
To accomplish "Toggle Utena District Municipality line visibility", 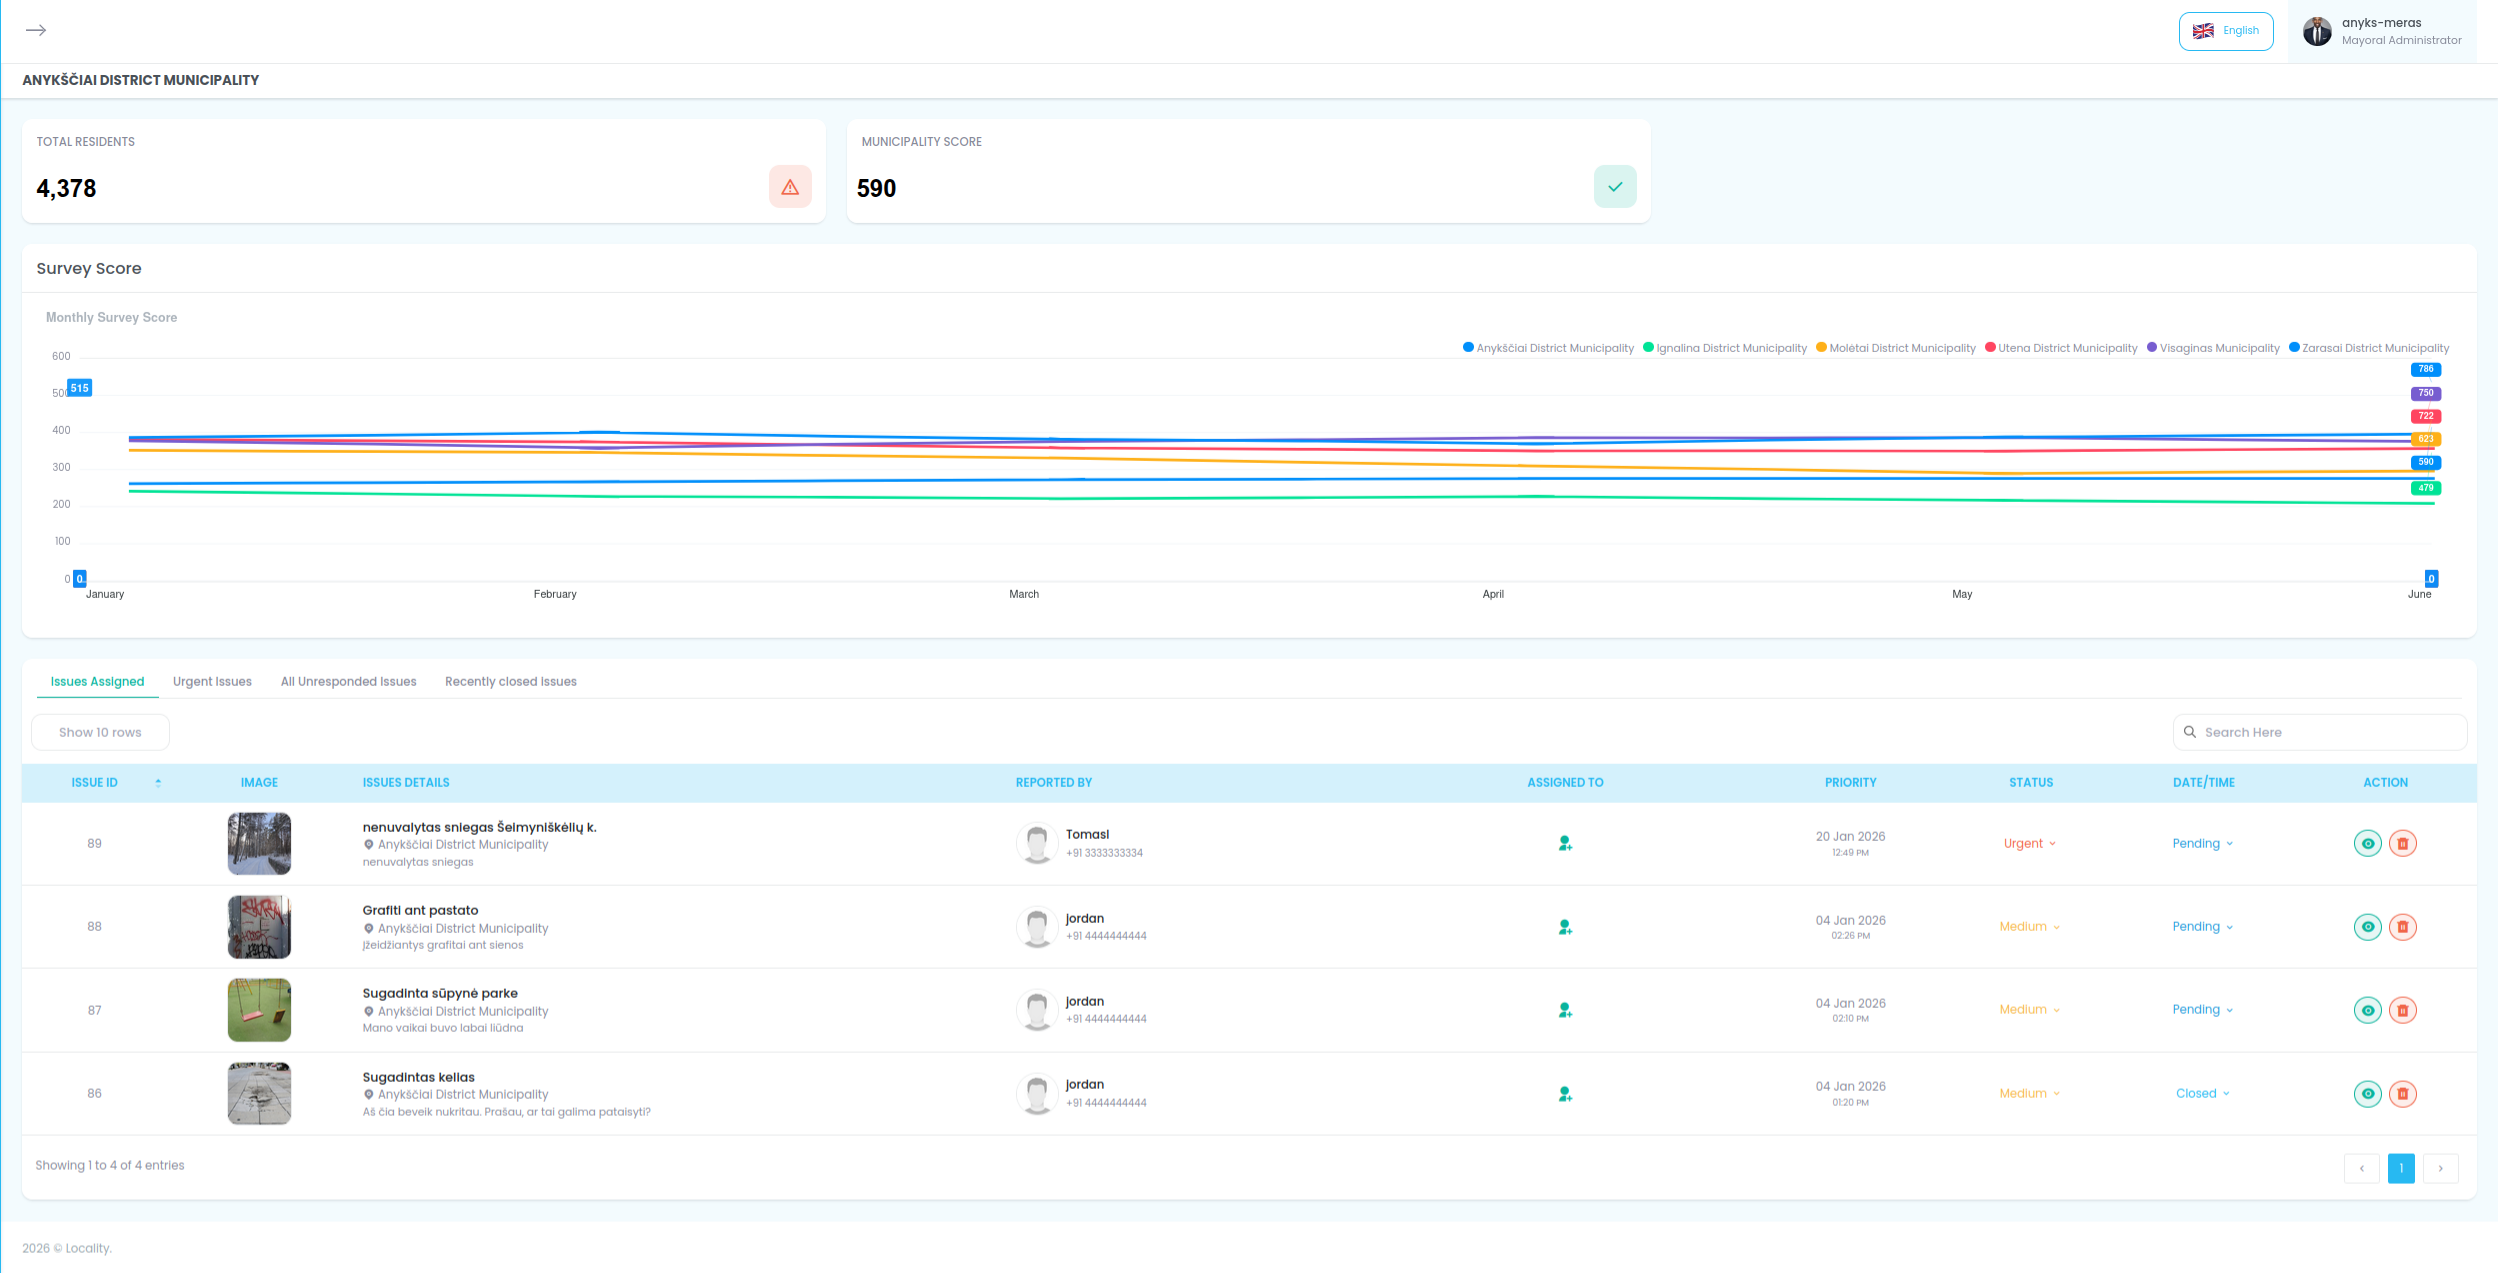I will coord(2059,347).
